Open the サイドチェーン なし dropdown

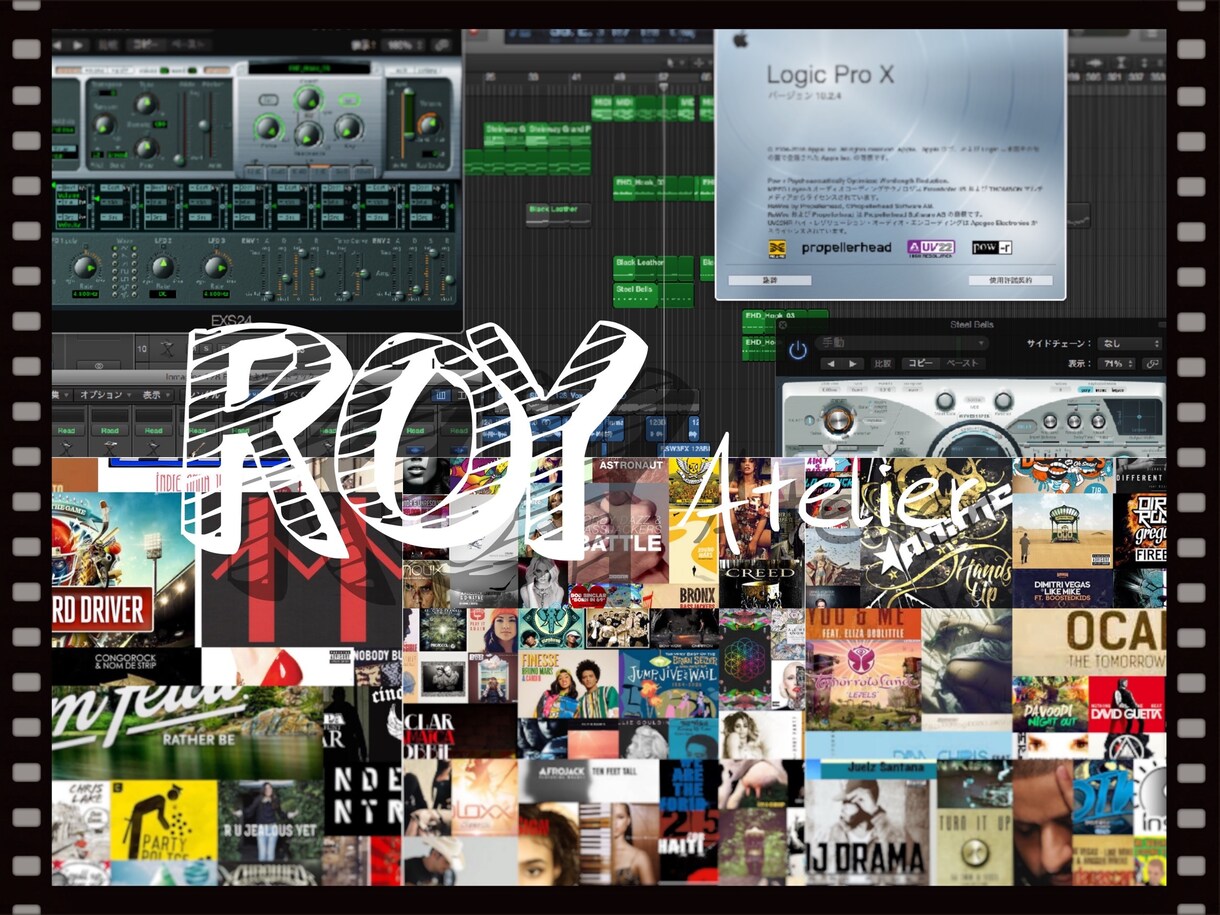pyautogui.click(x=1128, y=343)
